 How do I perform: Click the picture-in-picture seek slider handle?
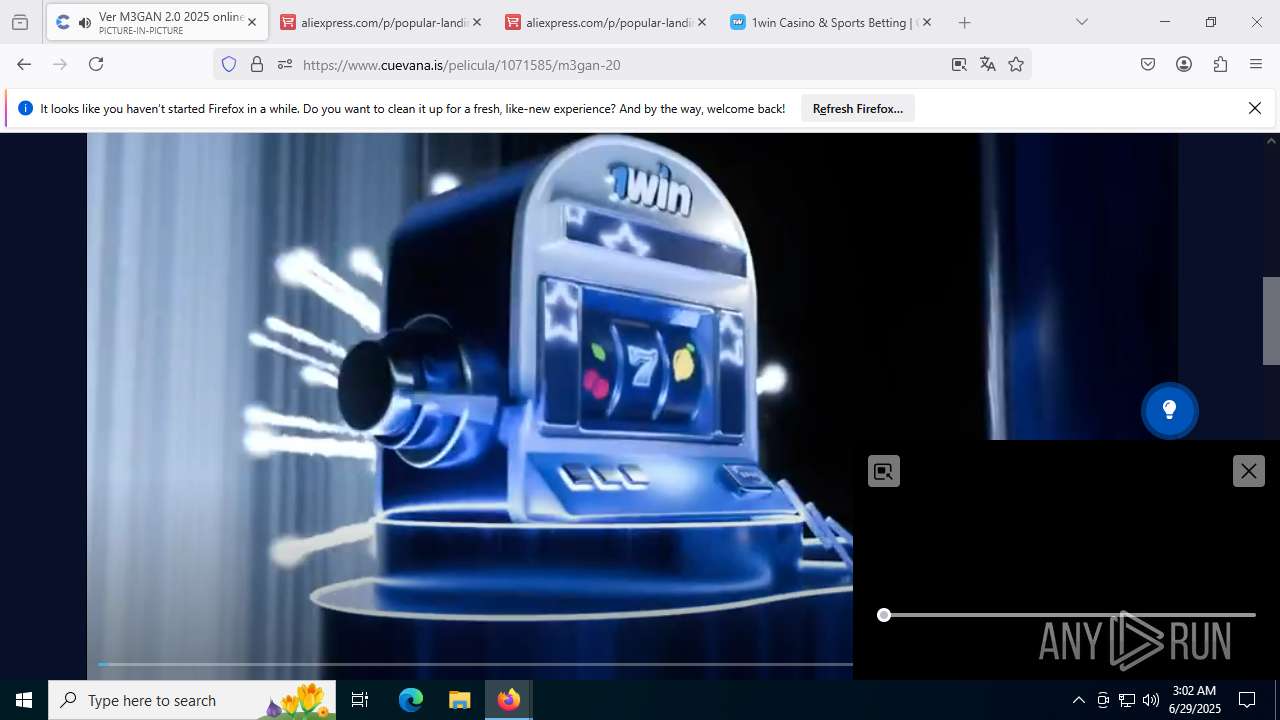click(x=884, y=615)
